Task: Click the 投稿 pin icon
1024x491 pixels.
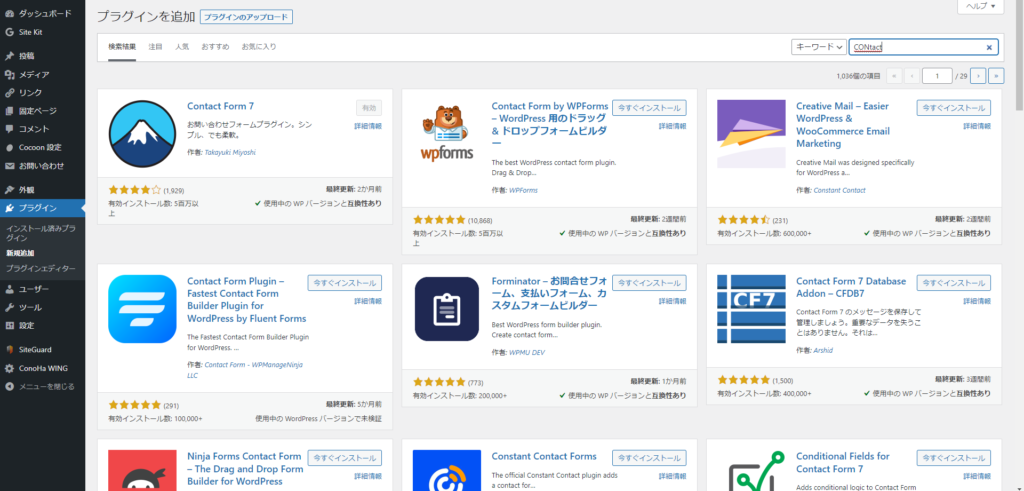Action: (x=9, y=56)
